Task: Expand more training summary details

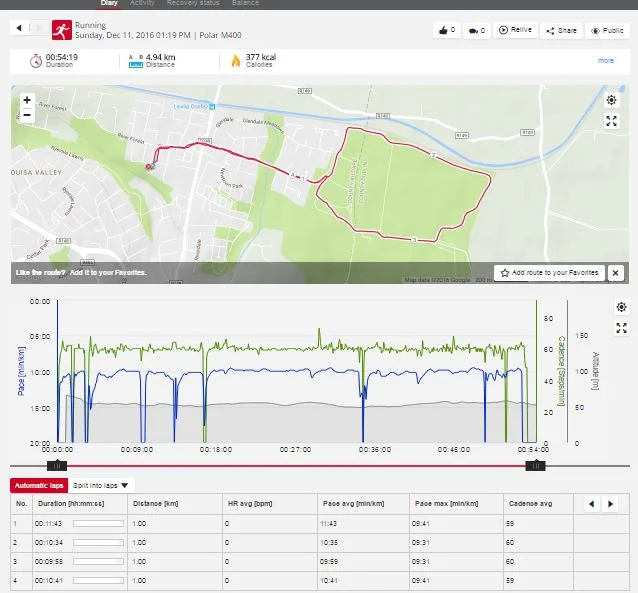Action: click(x=605, y=61)
